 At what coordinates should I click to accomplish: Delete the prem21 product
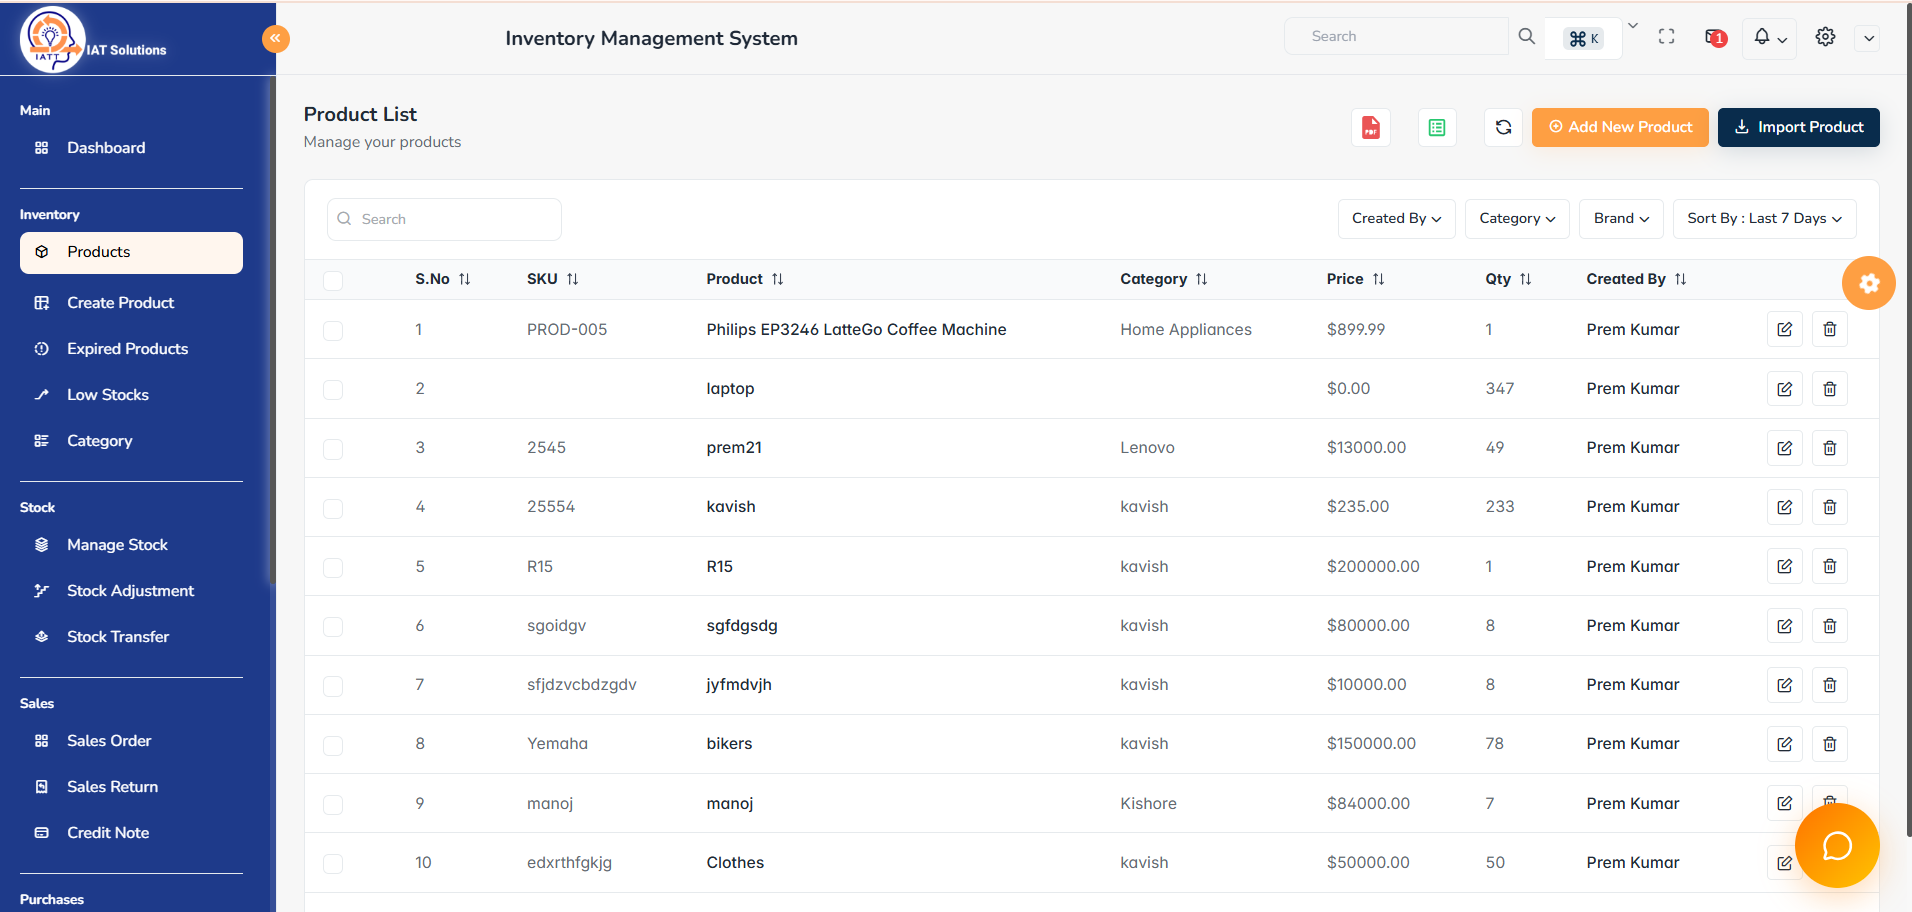coord(1829,448)
